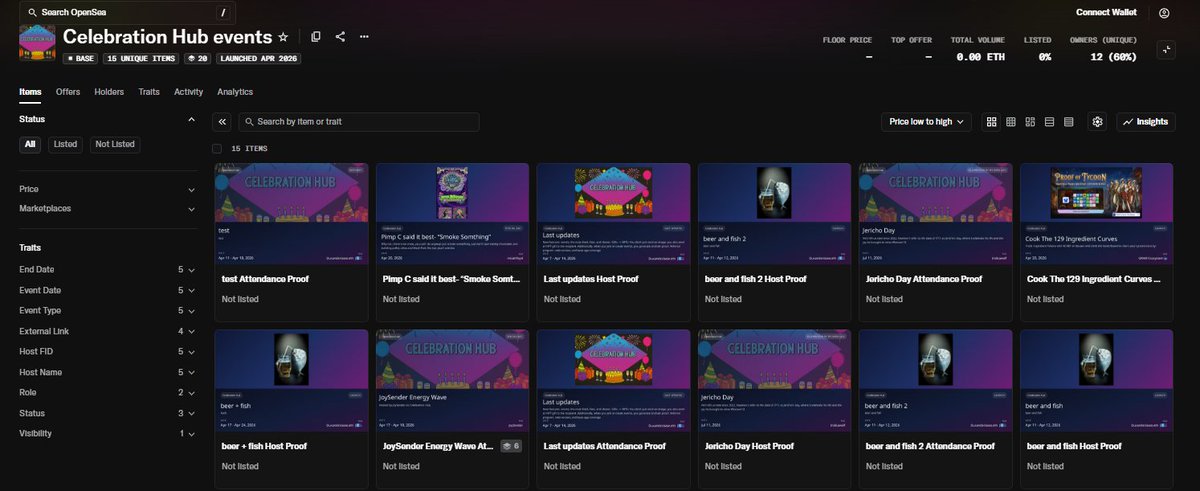This screenshot has width=1200, height=491.
Task: Select the All status filter
Action: tap(31, 145)
